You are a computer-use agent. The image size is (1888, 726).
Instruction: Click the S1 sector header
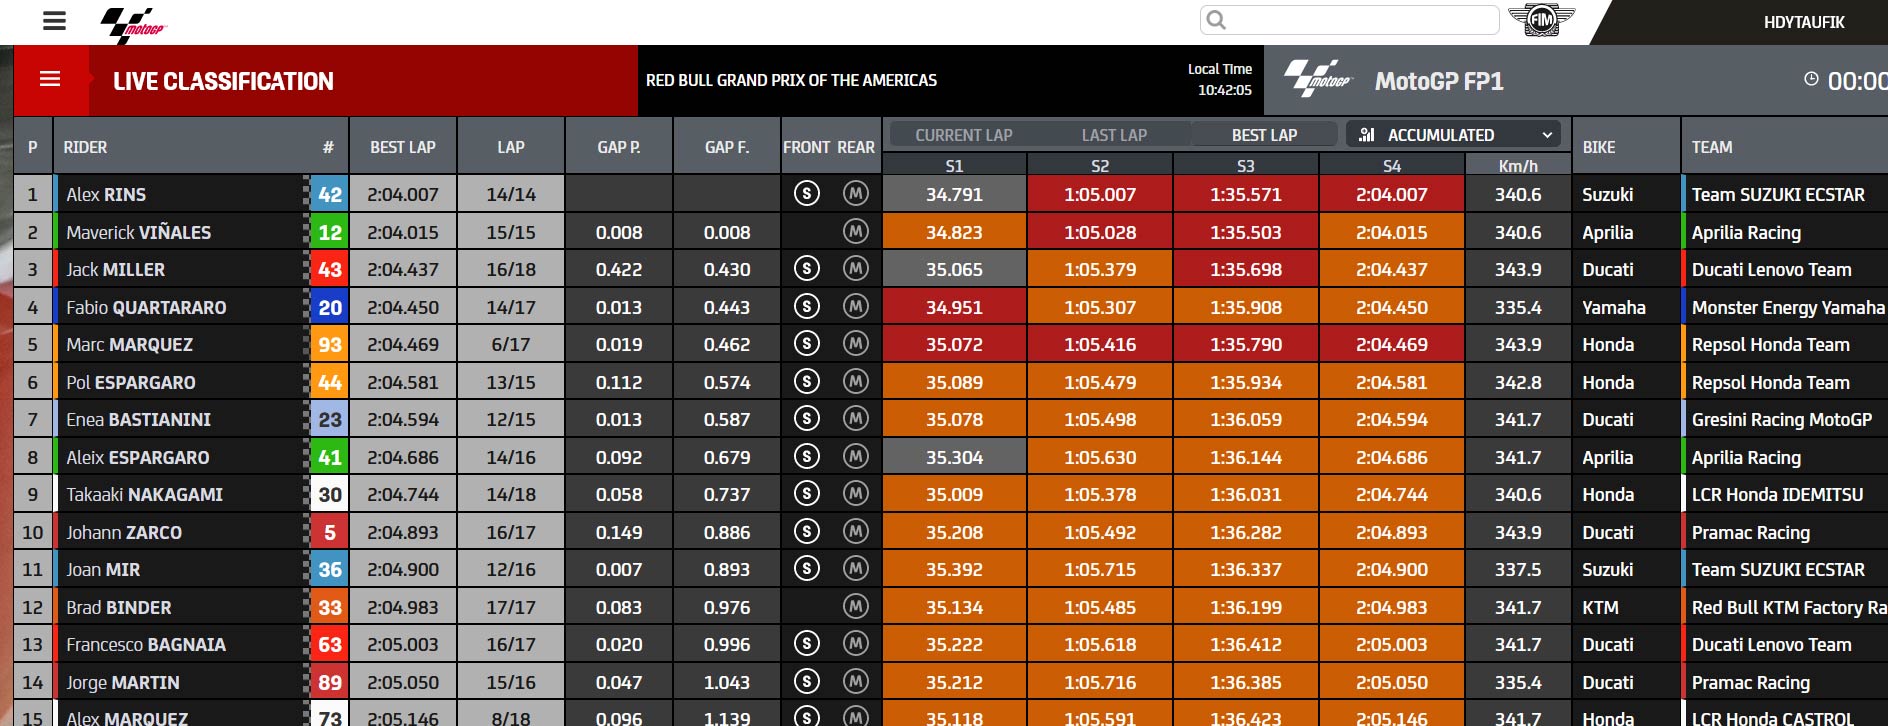click(x=954, y=166)
